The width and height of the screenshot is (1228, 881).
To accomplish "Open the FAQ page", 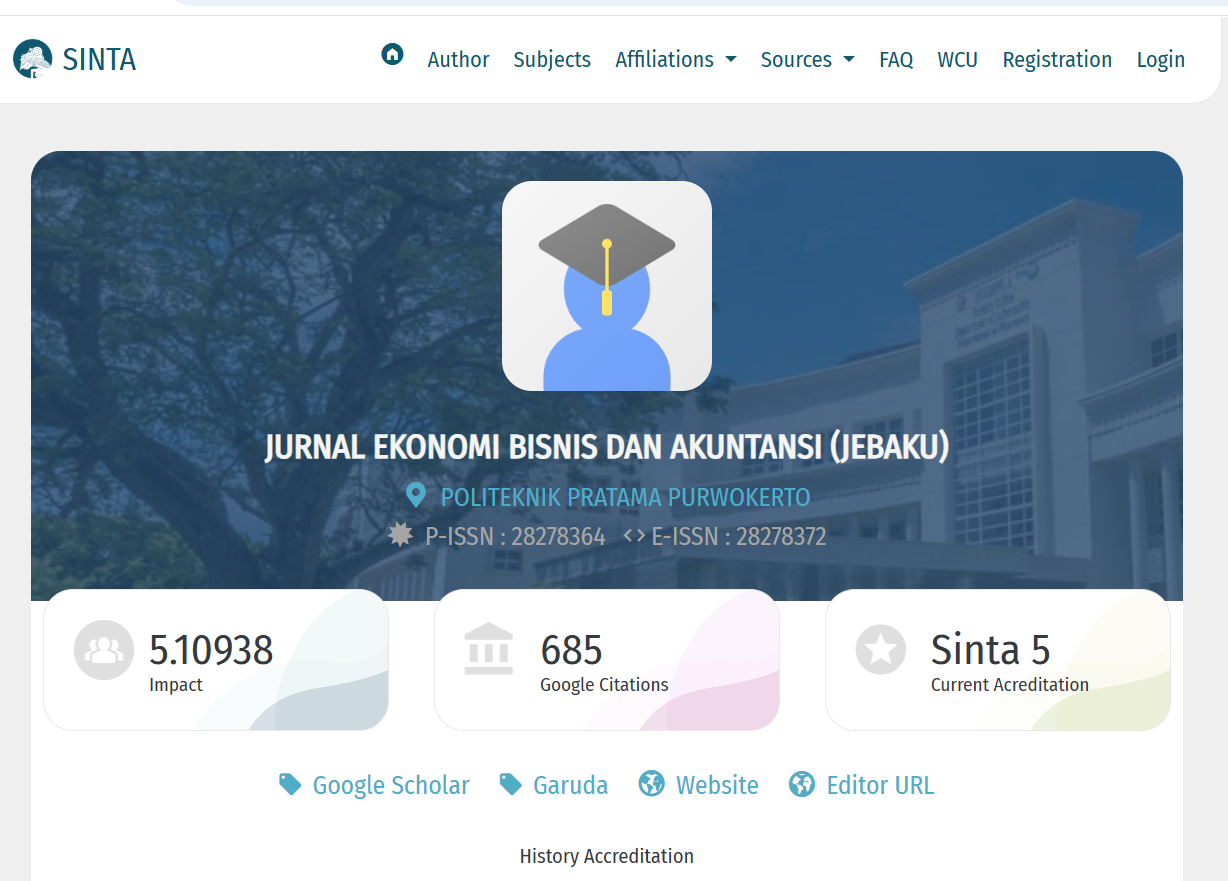I will point(896,60).
